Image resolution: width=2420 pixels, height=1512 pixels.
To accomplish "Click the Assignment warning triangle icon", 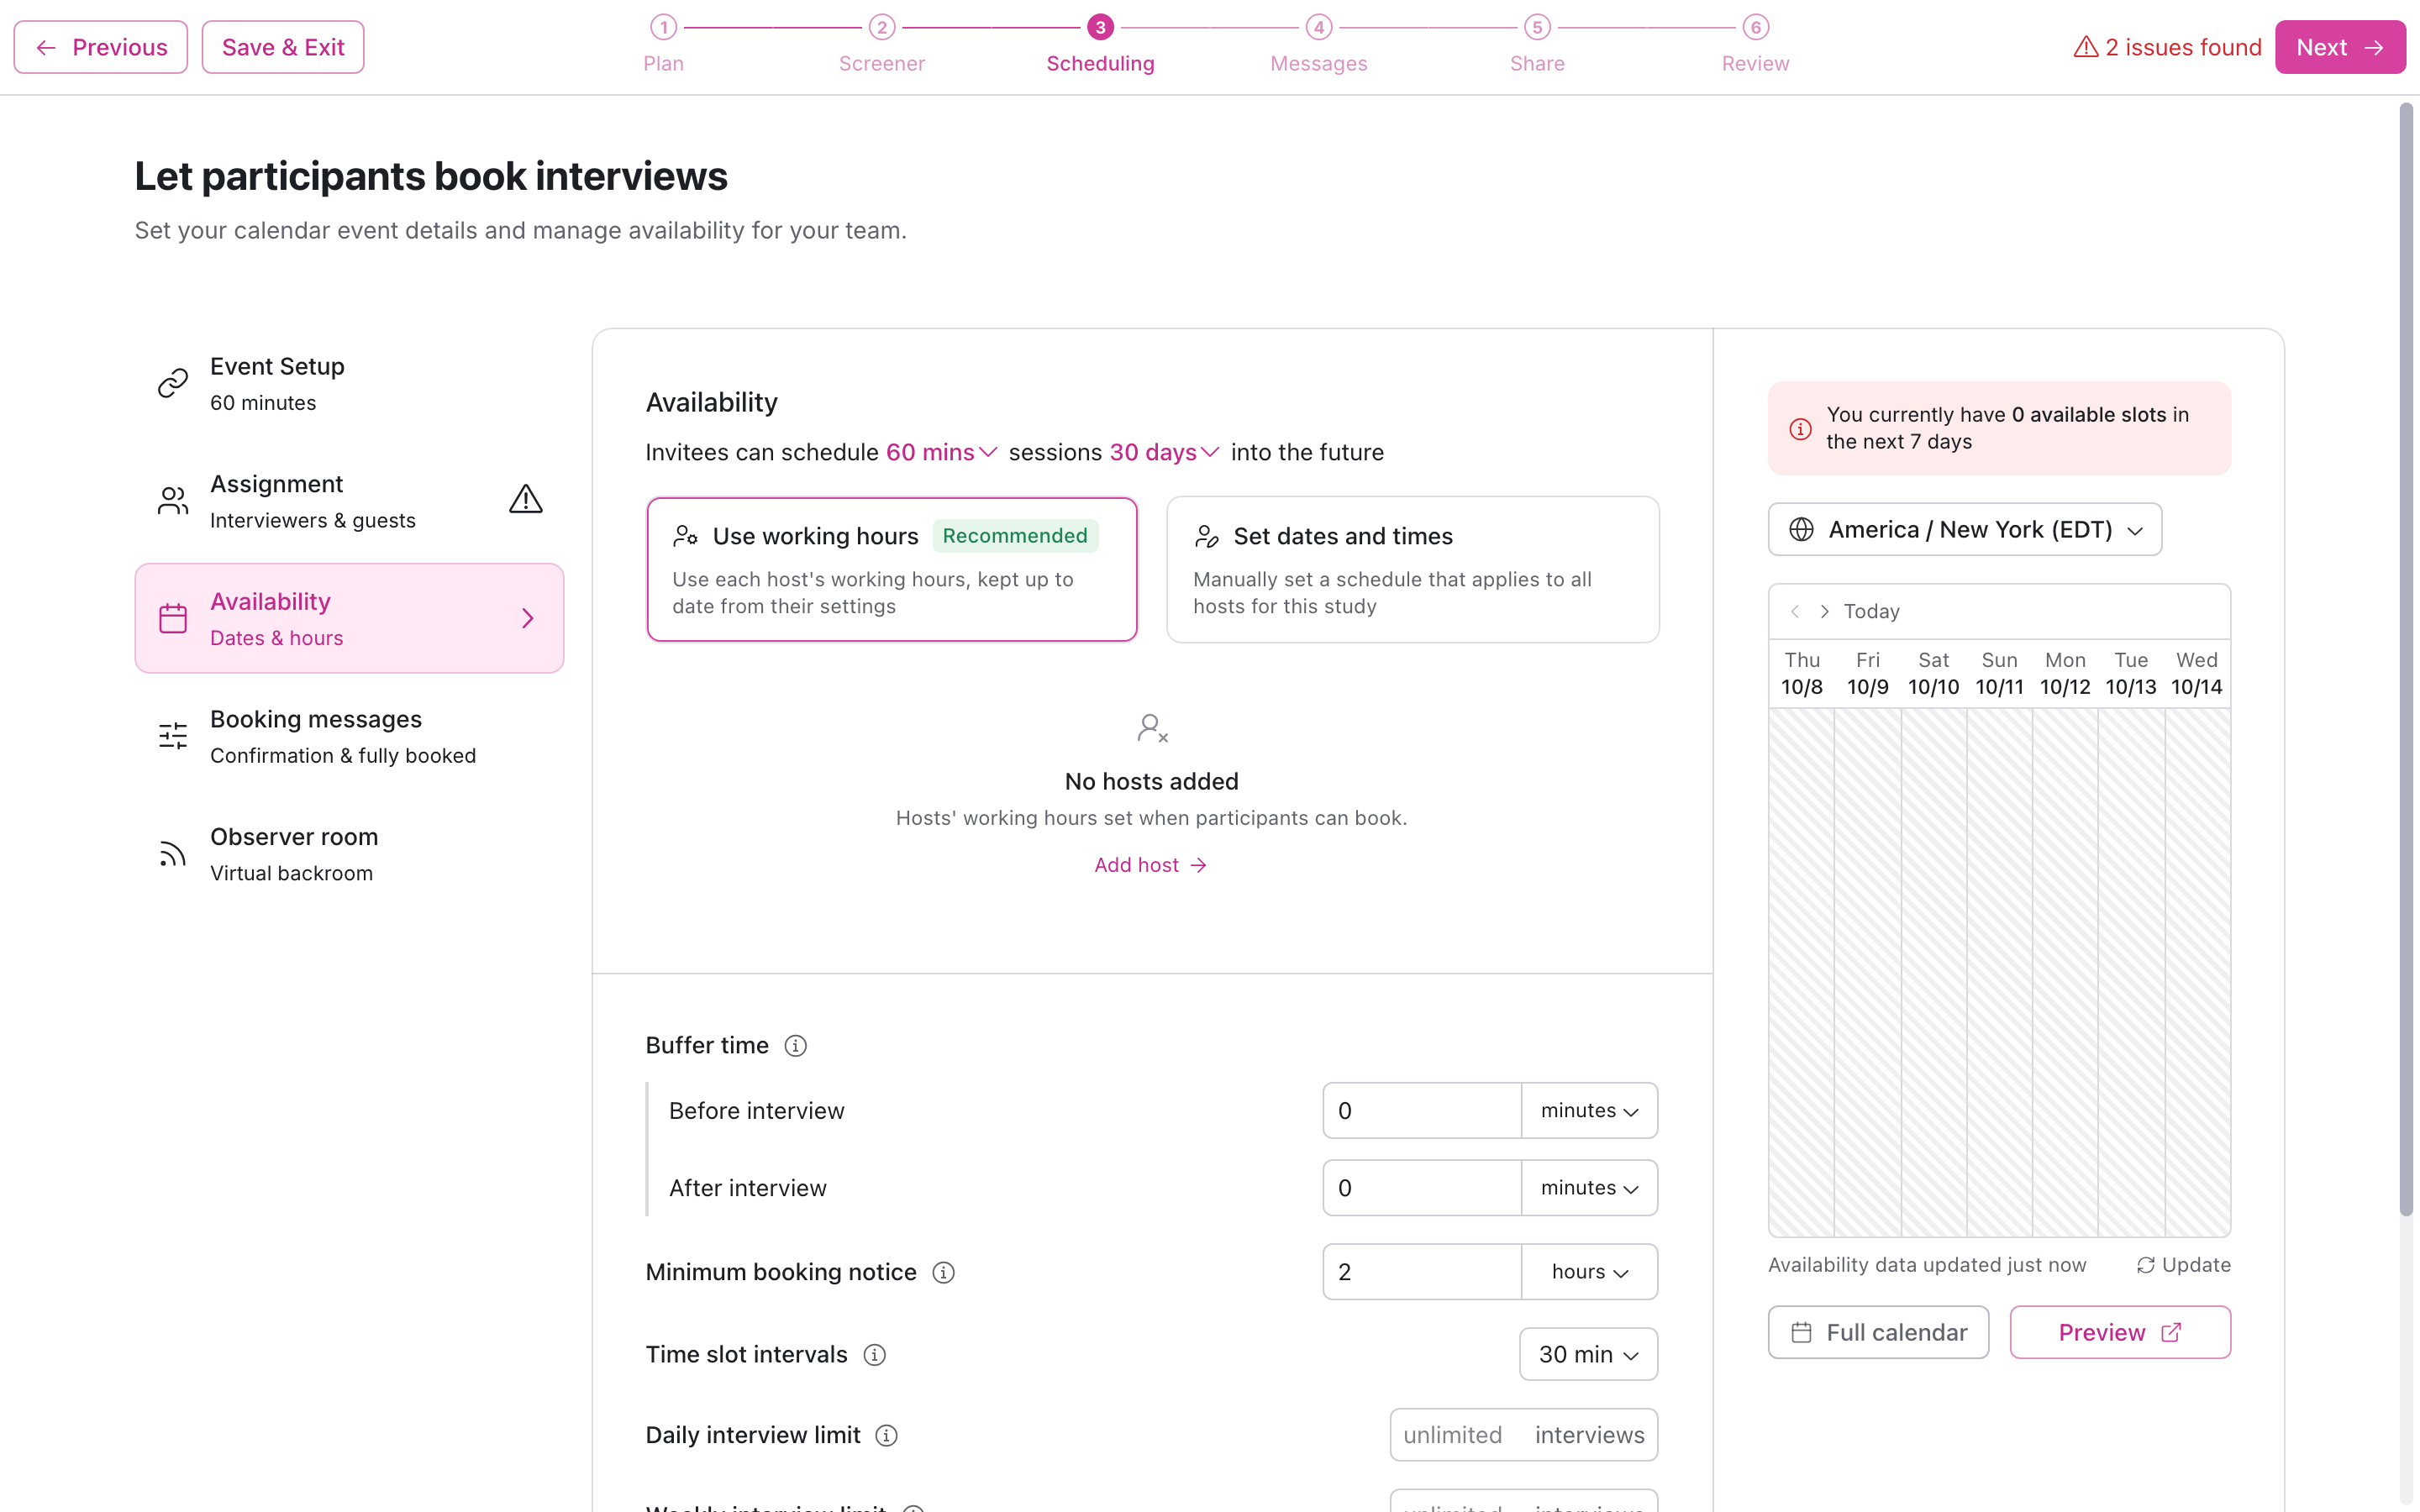I will [x=526, y=499].
